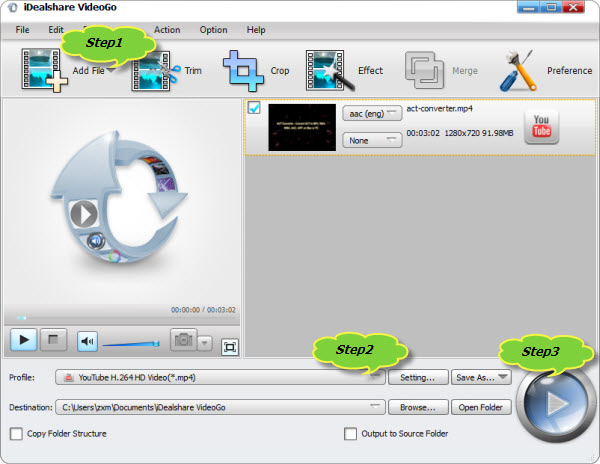Click the large preview pane logo
Image resolution: width=600 pixels, height=464 pixels.
[119, 197]
